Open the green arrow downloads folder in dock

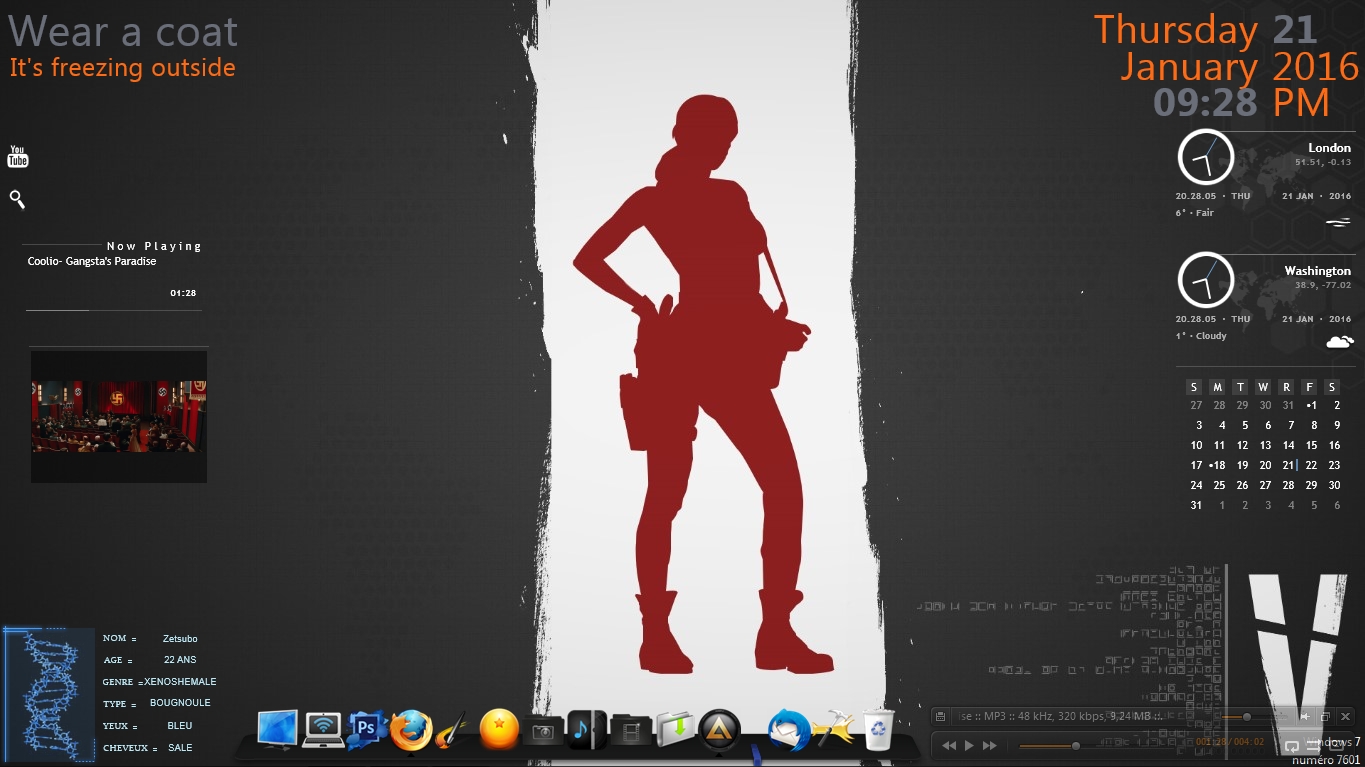[676, 729]
